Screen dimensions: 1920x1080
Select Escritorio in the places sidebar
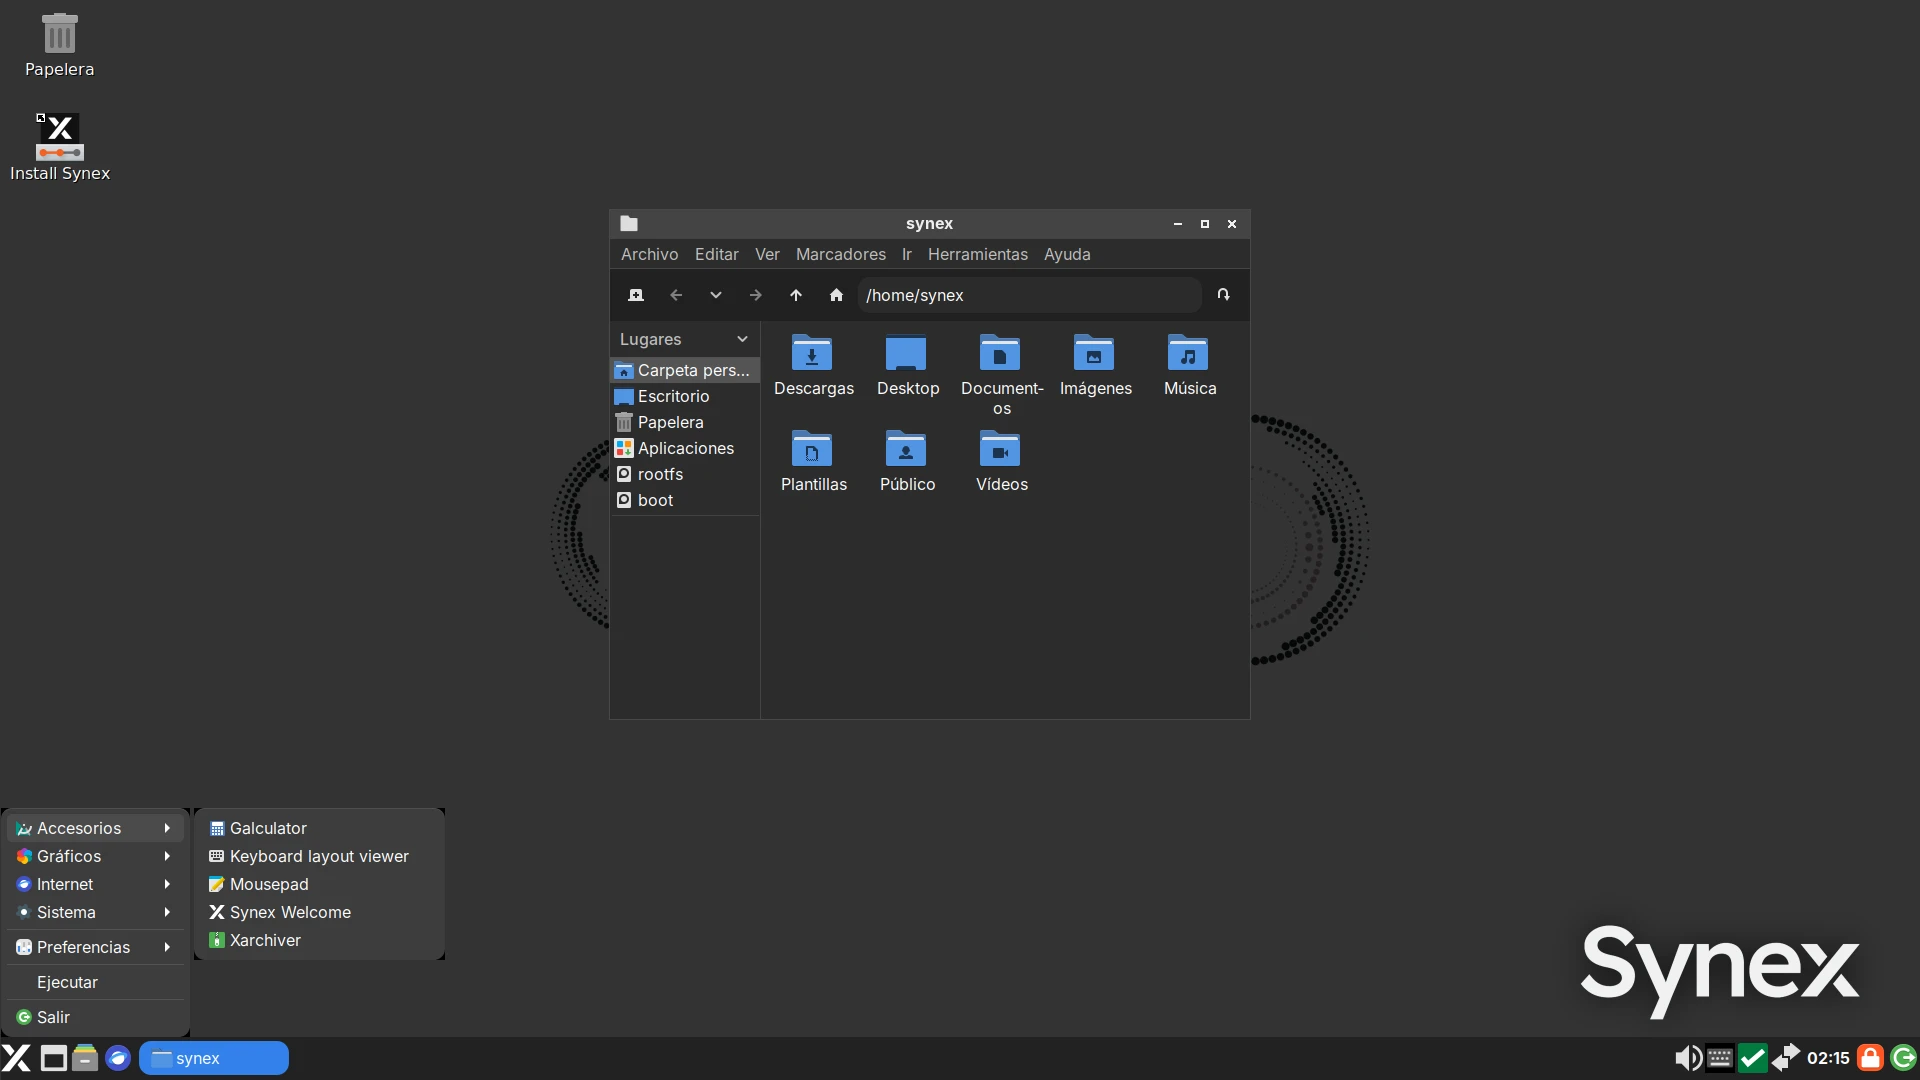click(x=685, y=396)
